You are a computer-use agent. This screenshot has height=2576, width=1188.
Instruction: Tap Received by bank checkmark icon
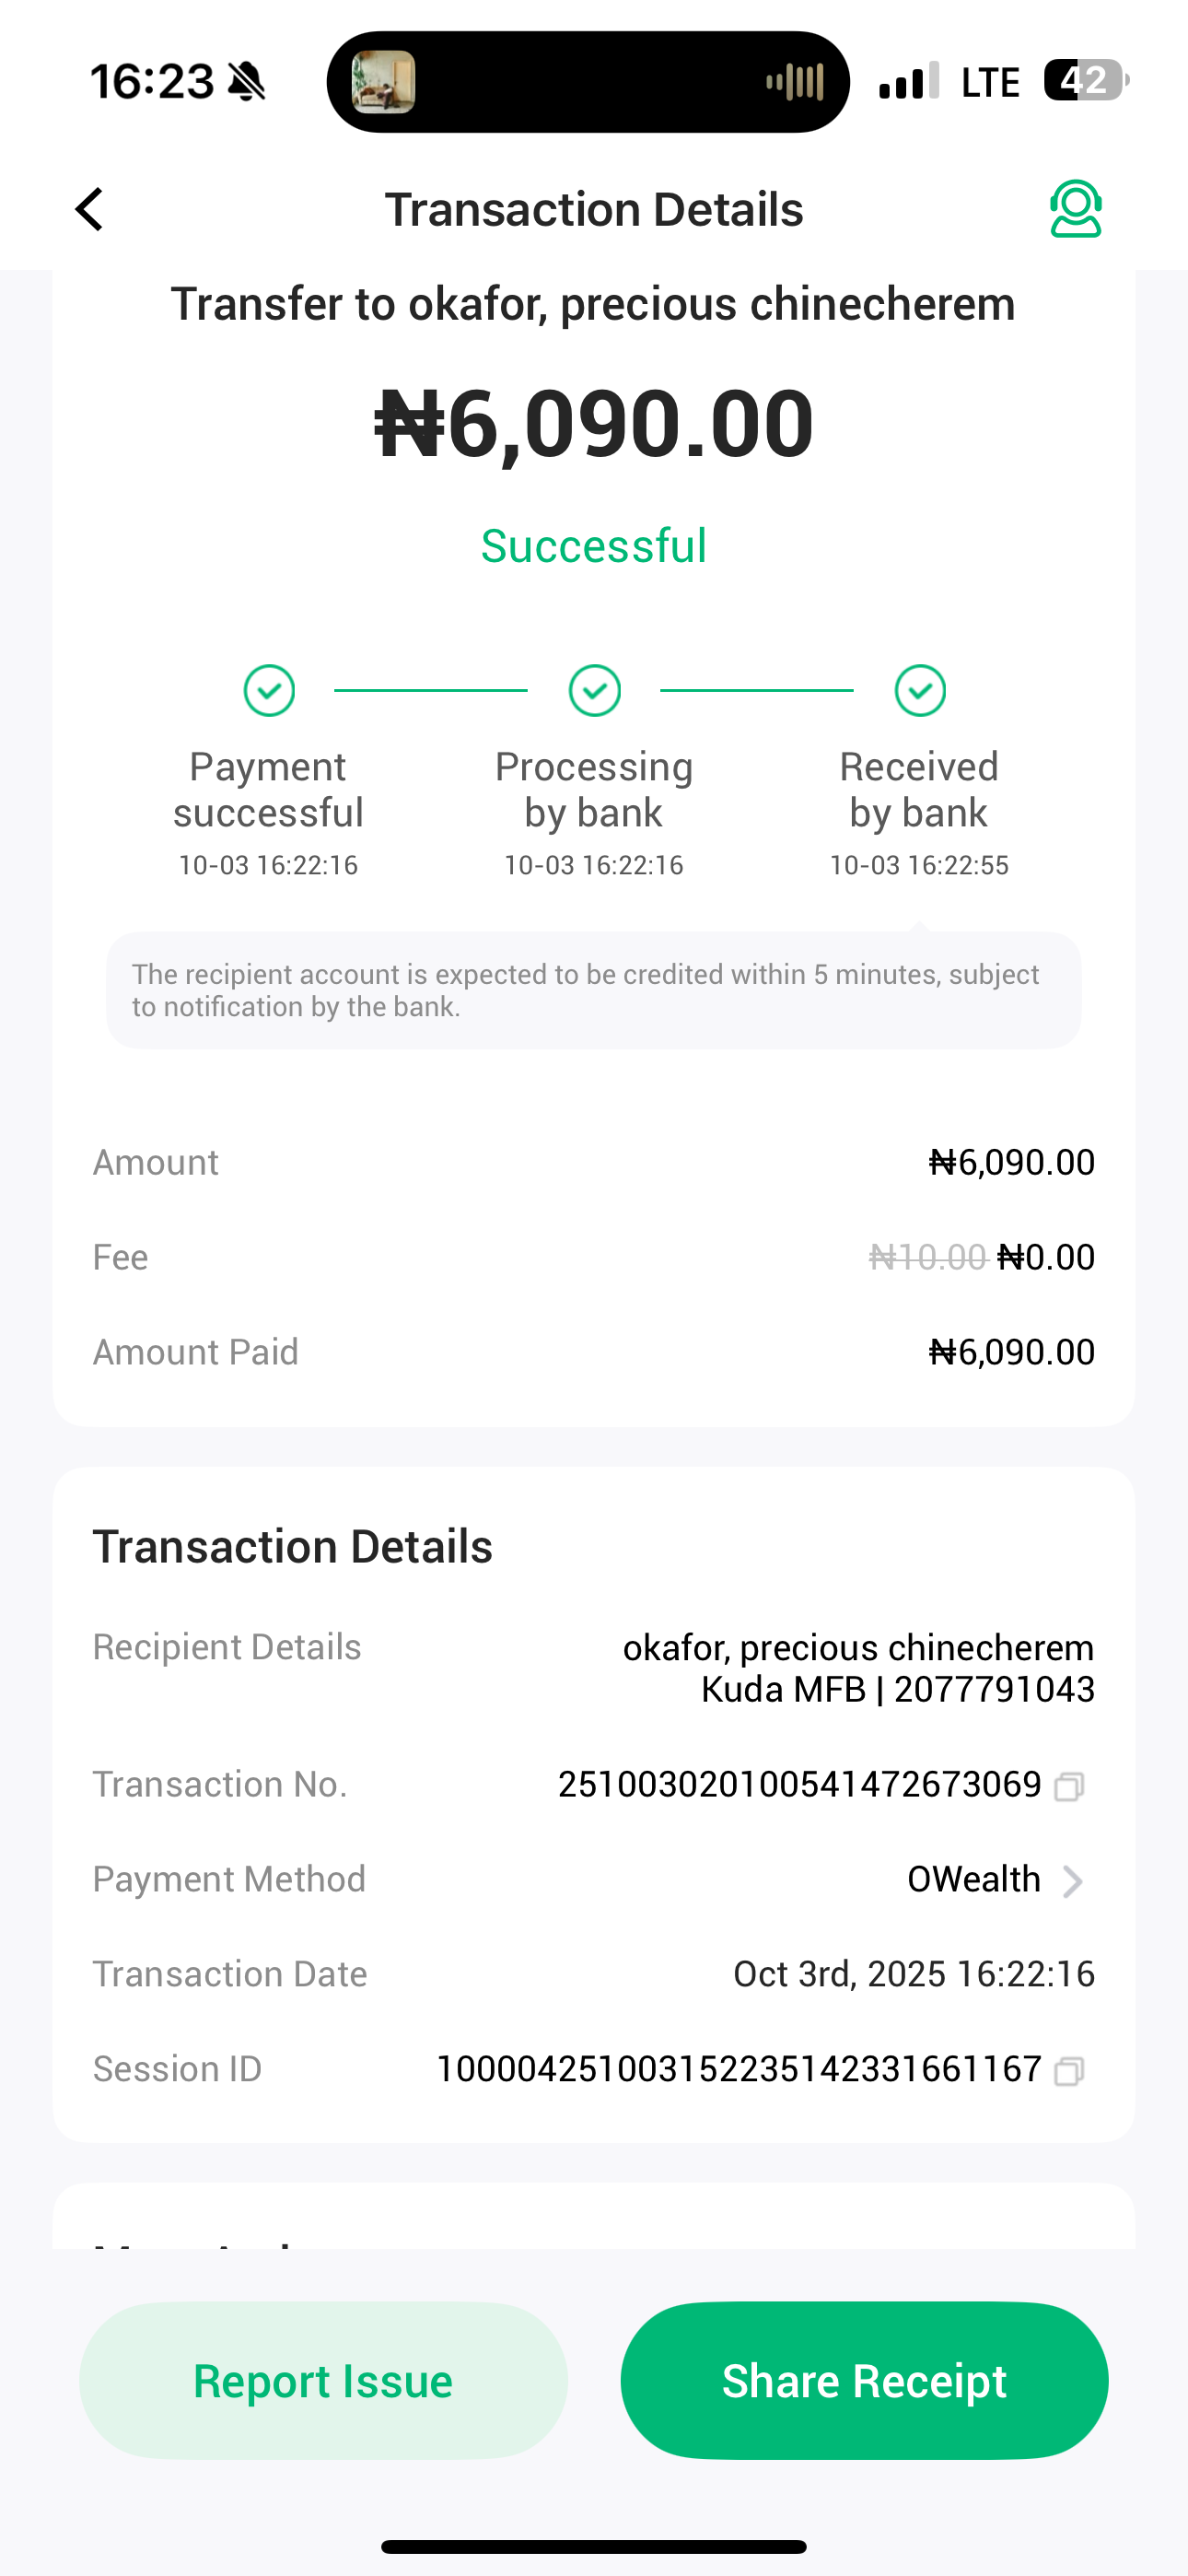[x=920, y=691]
